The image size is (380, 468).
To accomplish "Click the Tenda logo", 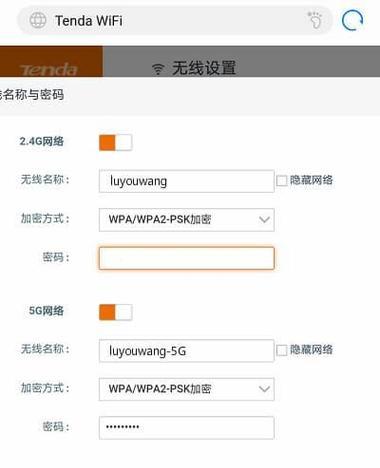I will [x=49, y=70].
